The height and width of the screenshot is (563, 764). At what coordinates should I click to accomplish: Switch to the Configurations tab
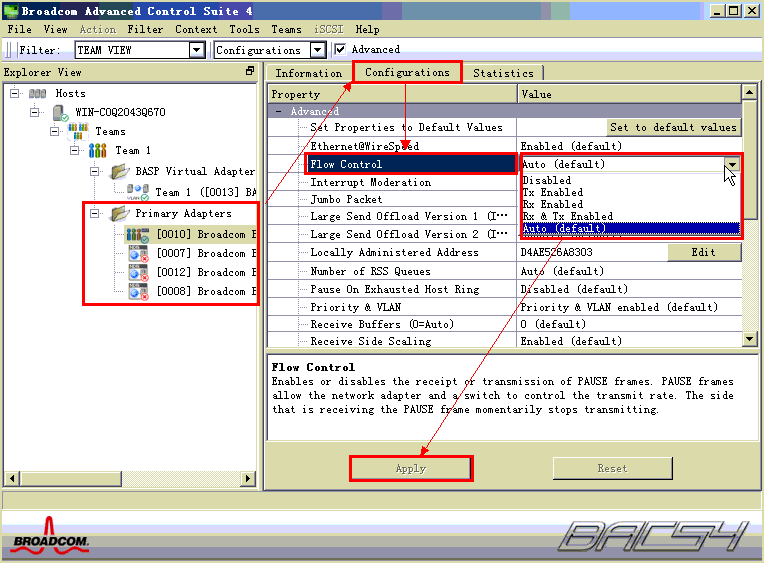(x=407, y=72)
